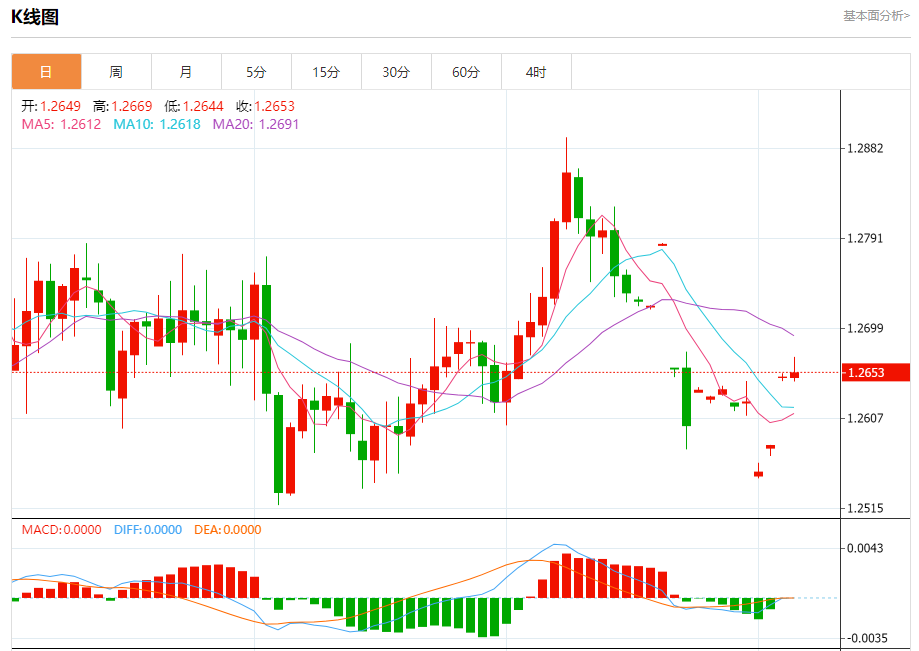Click the 高:1.2669 high value
This screenshot has height=651, width=919.
click(122, 106)
